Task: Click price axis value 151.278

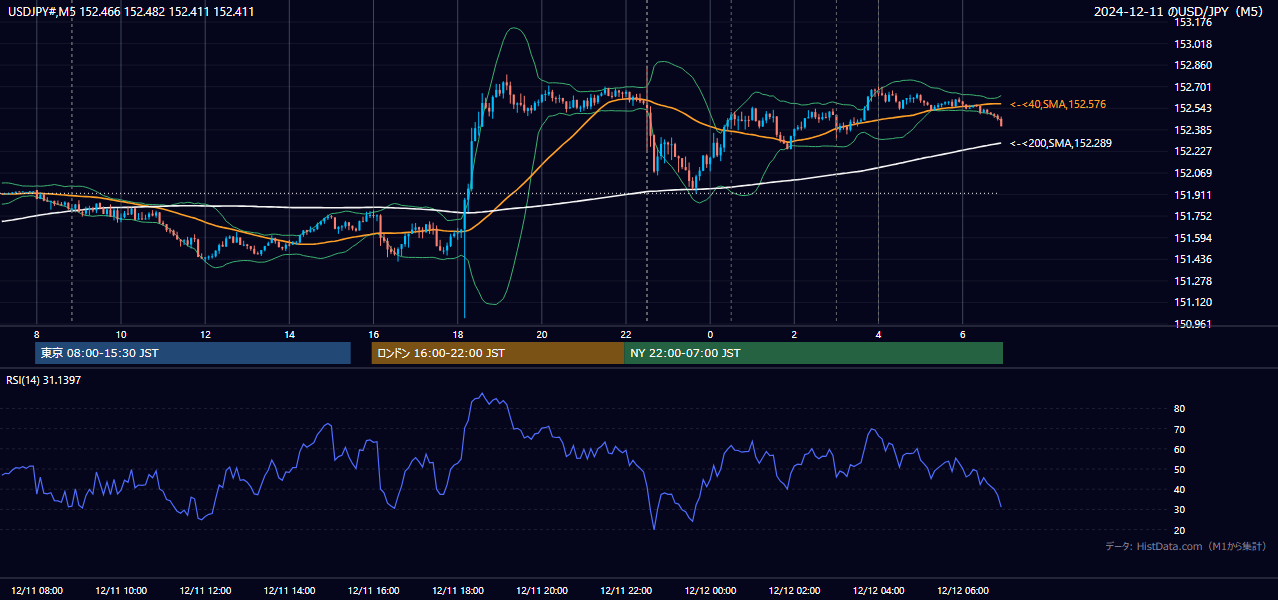Action: click(1193, 281)
